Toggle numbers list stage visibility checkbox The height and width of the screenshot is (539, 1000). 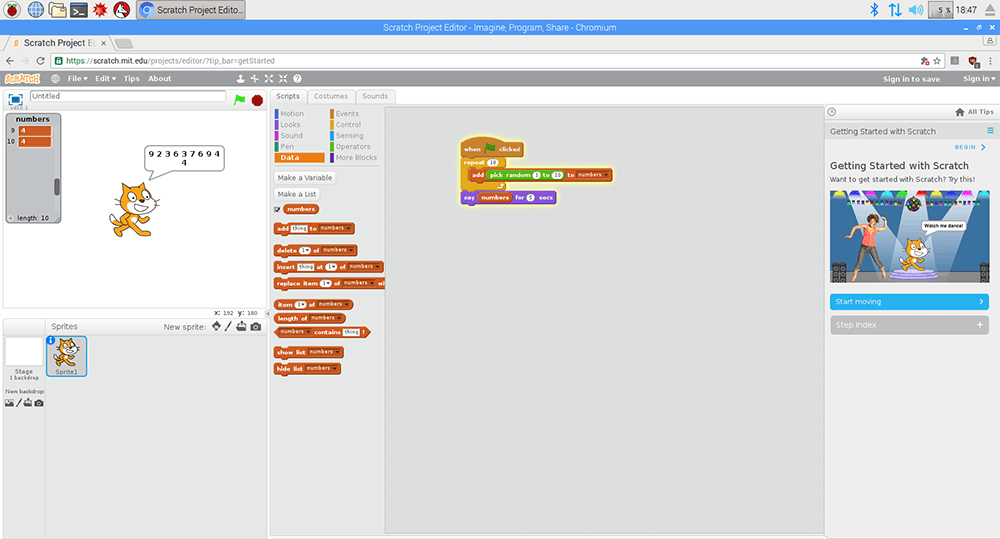[277, 209]
